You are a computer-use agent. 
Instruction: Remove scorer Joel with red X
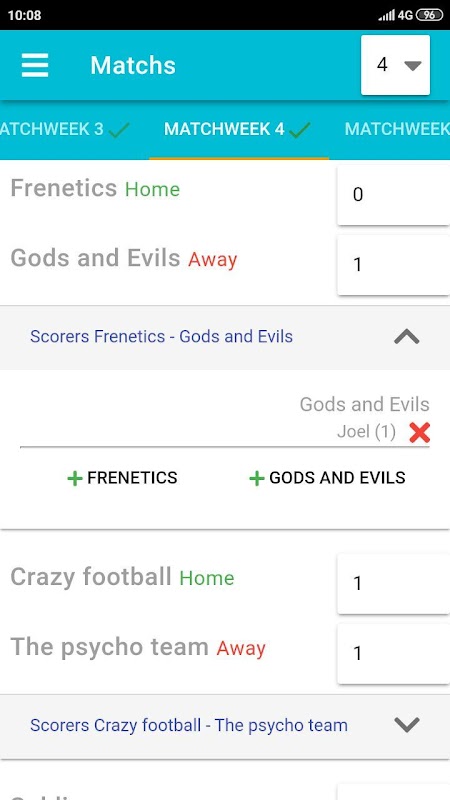coord(419,433)
